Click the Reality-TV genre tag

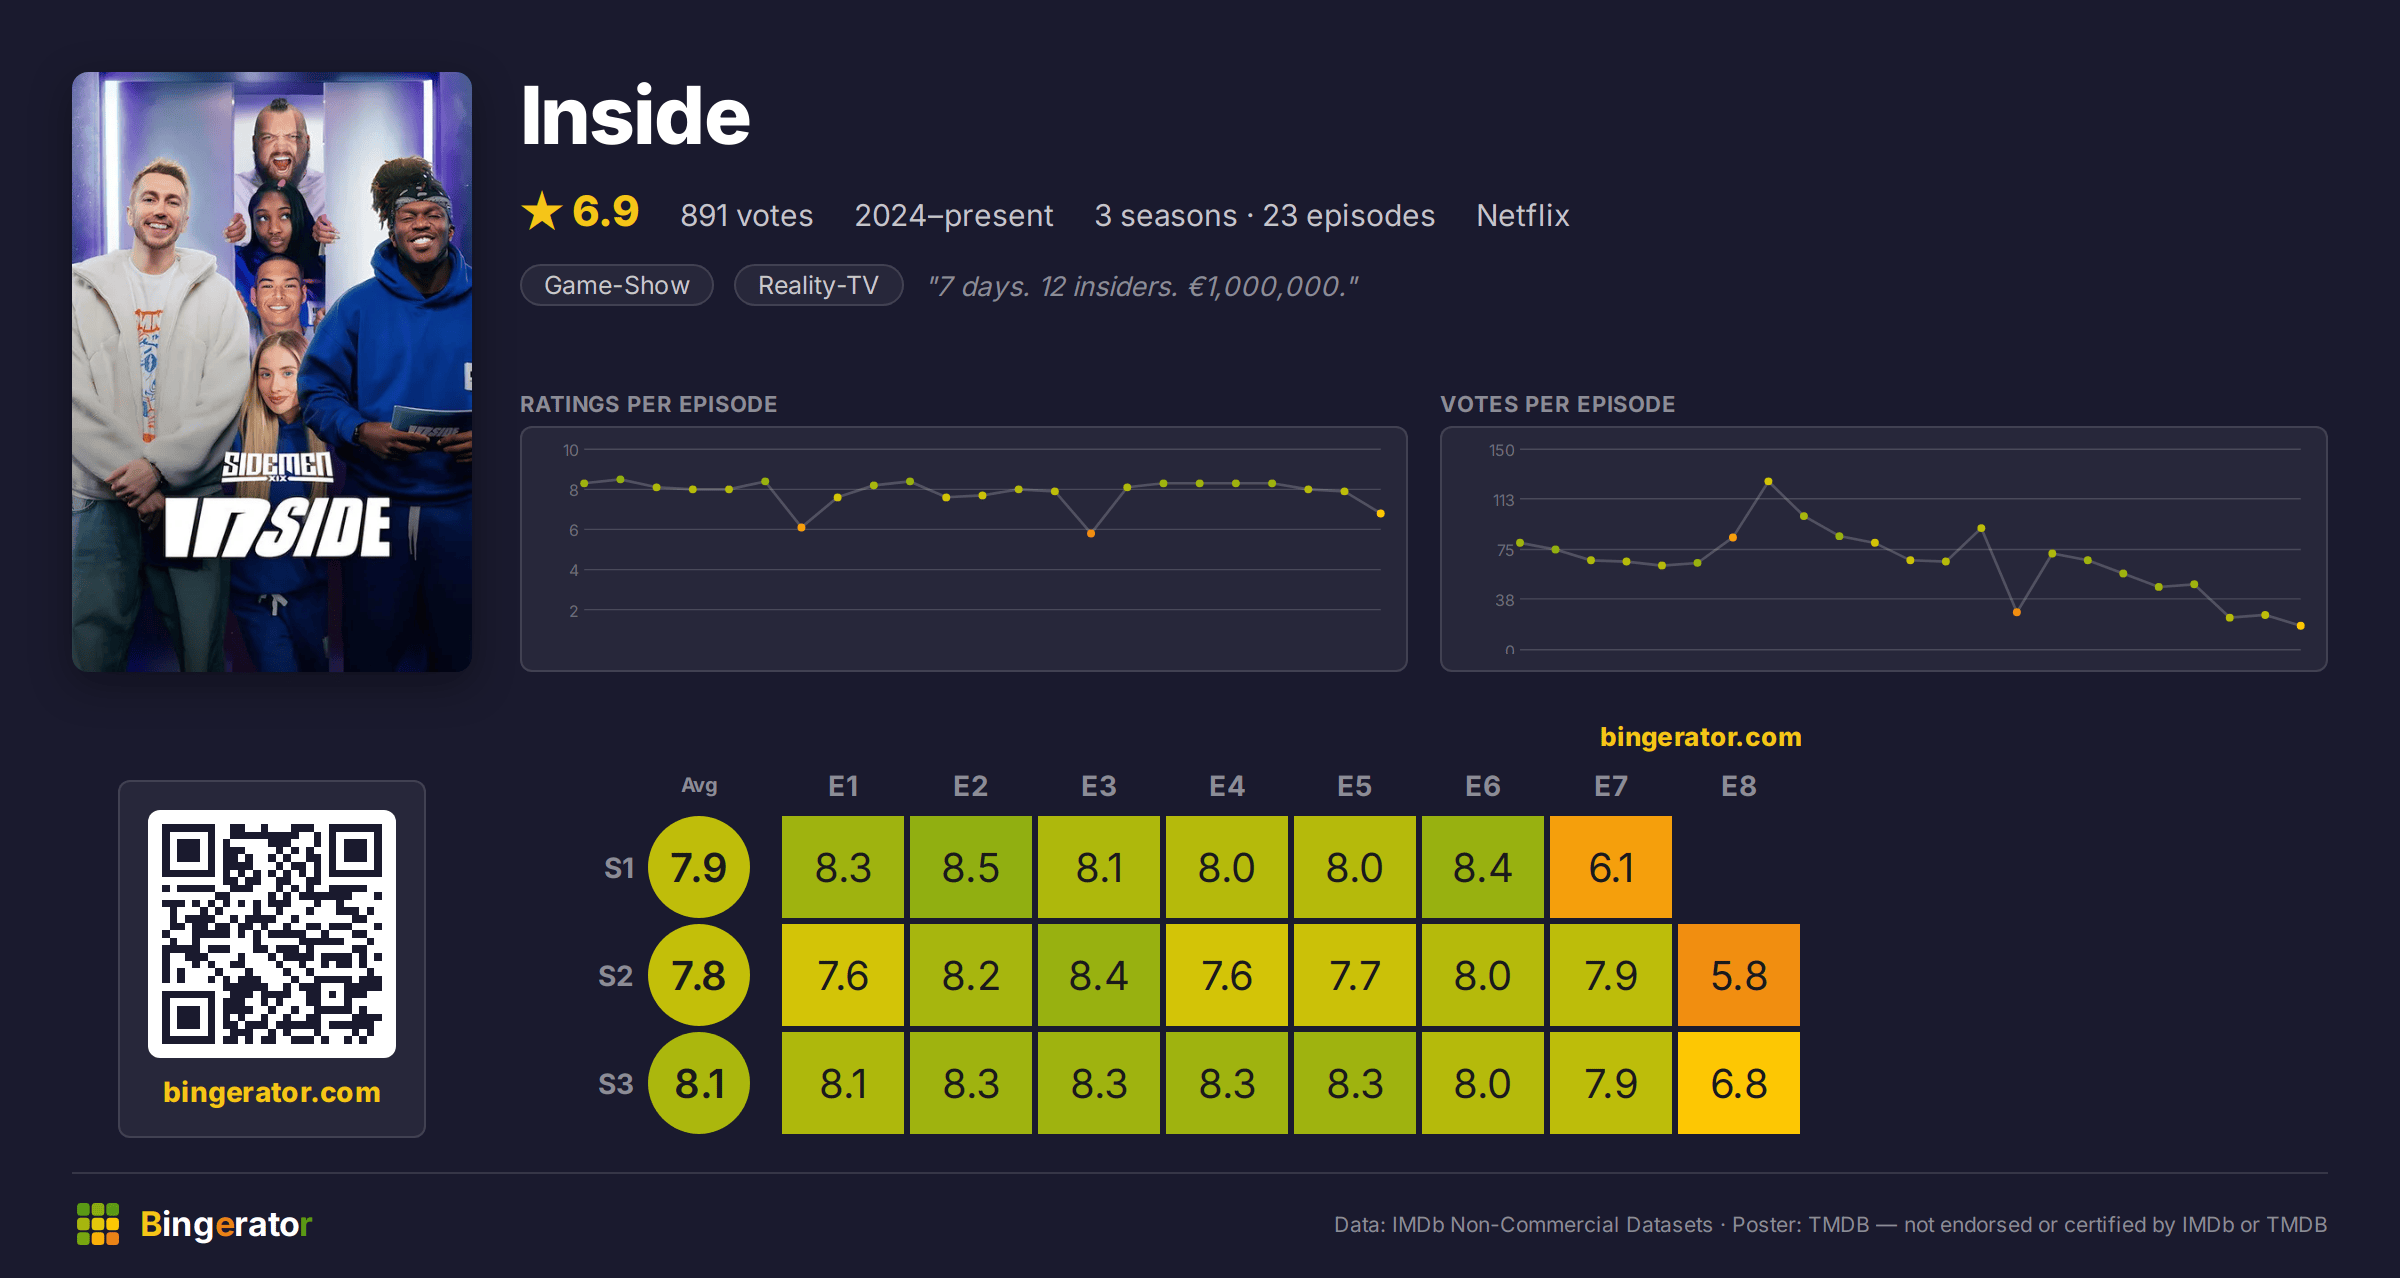point(818,285)
